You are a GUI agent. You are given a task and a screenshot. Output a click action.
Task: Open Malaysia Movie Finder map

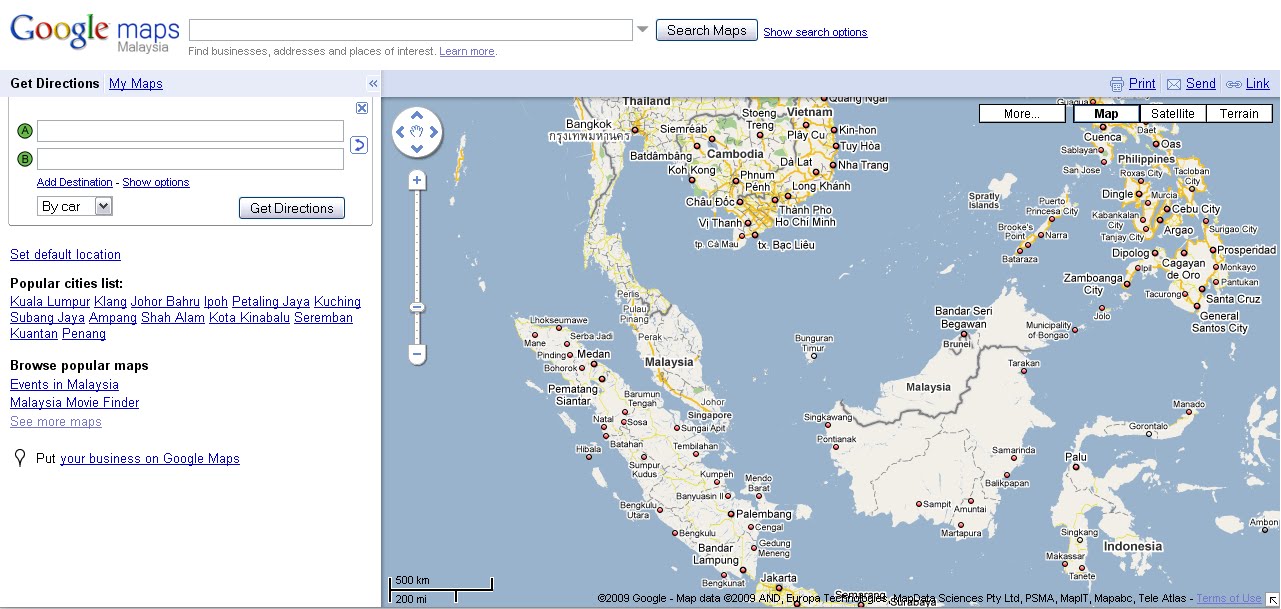74,403
